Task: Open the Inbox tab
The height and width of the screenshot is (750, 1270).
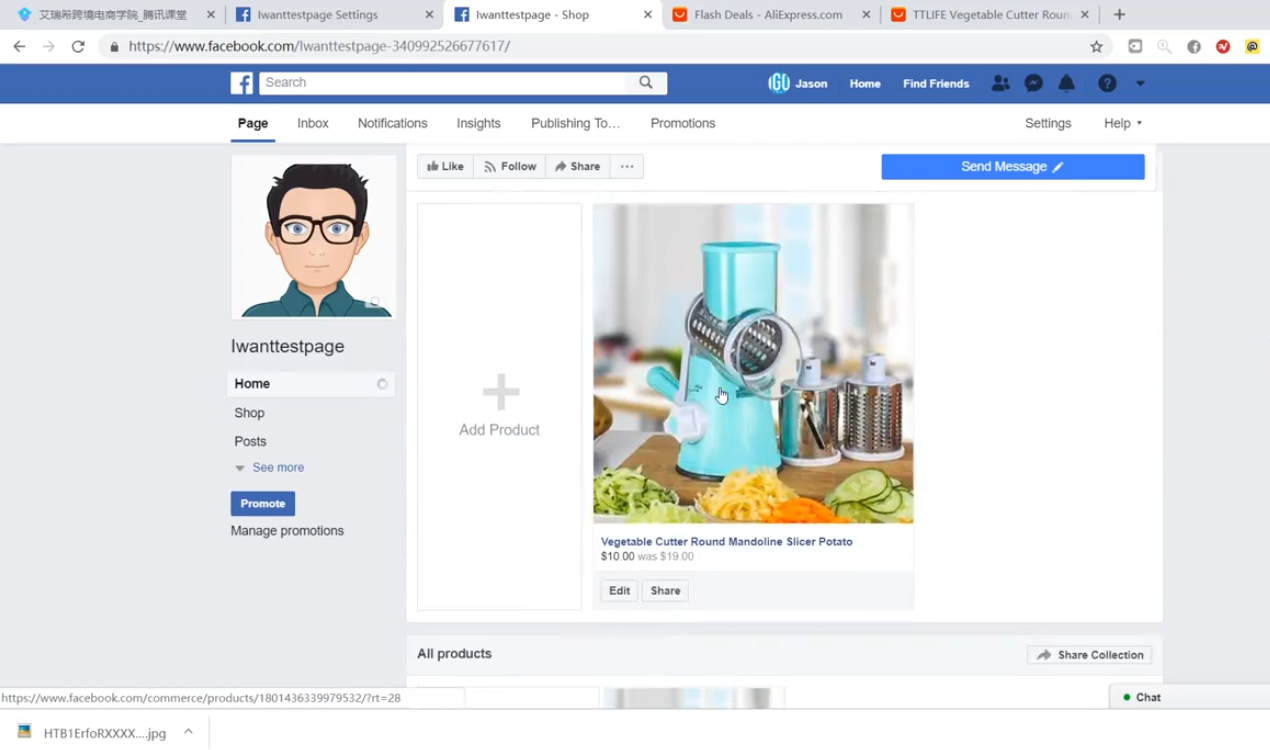Action: click(x=313, y=123)
